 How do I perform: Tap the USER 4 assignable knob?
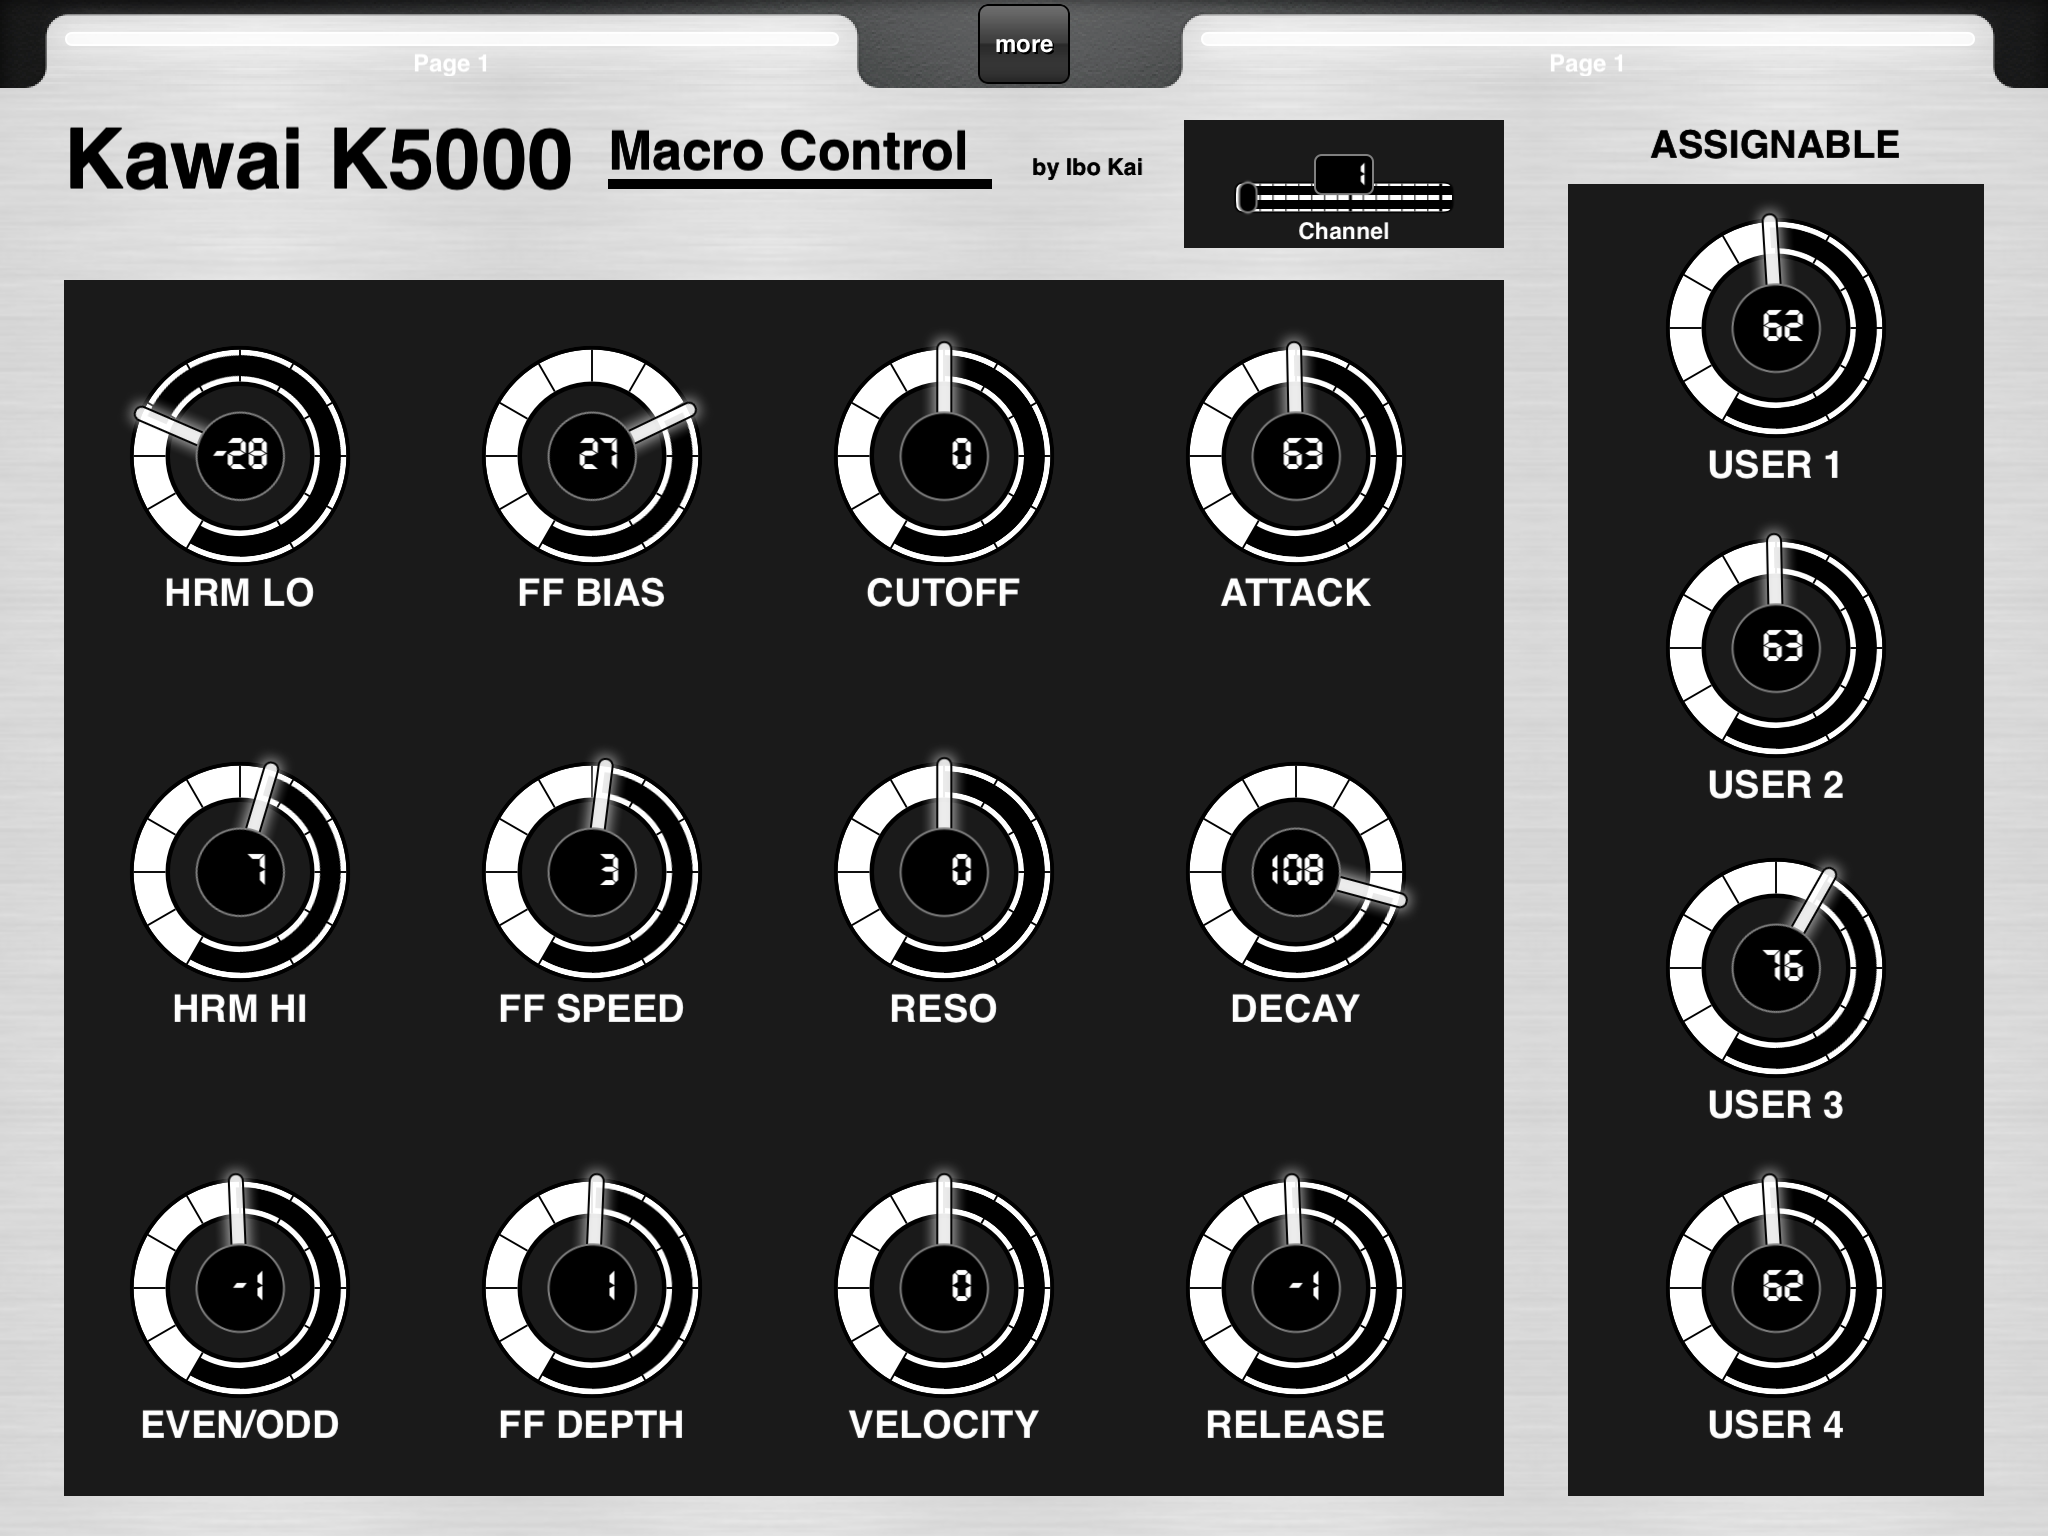[1776, 1287]
